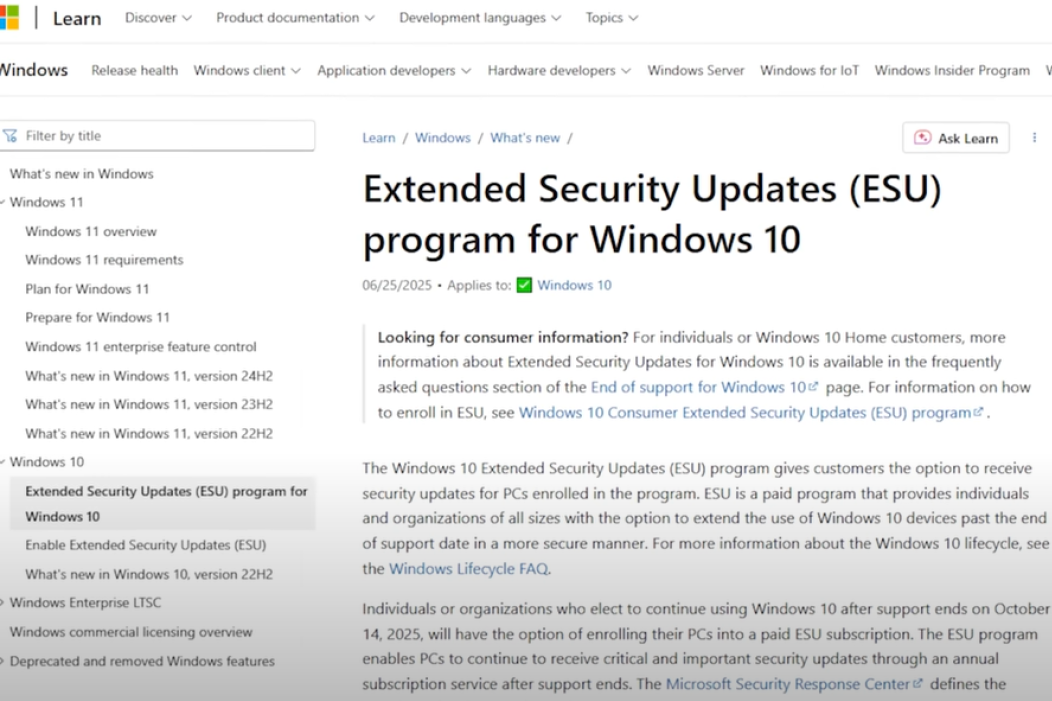The height and width of the screenshot is (701, 1052).
Task: Click the Ask Learn button
Action: coord(956,138)
